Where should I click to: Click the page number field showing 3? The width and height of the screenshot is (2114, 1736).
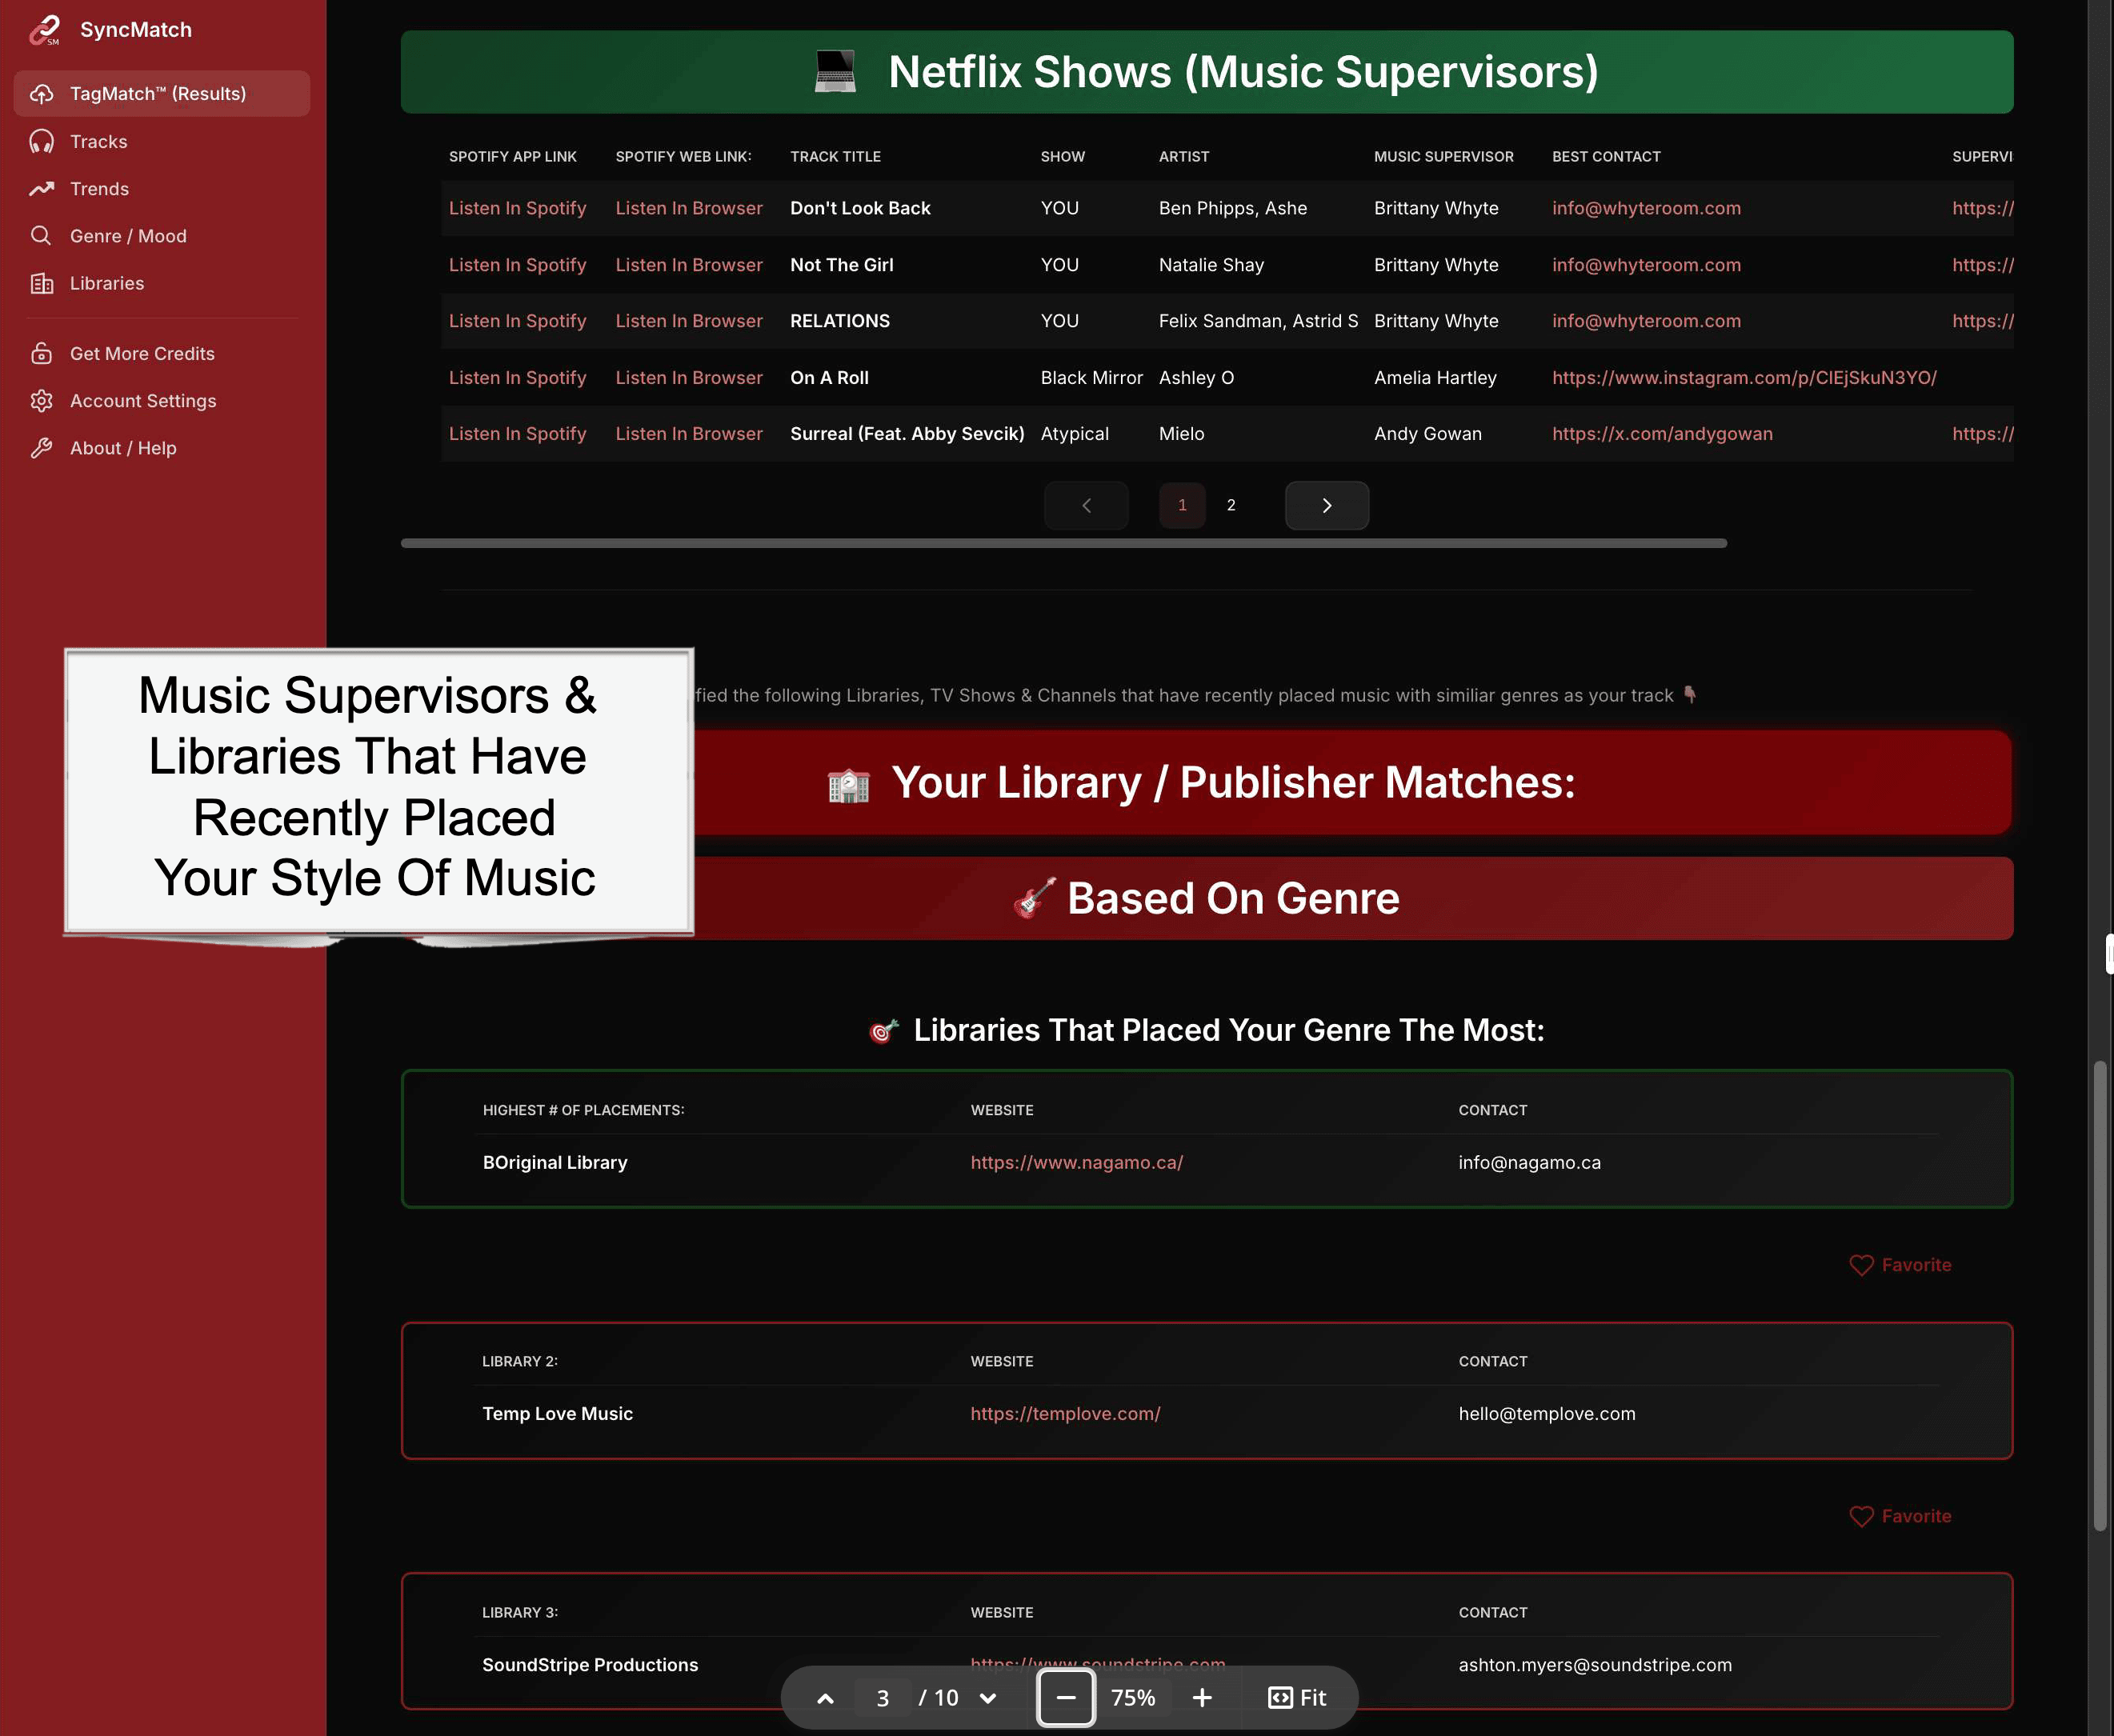point(883,1698)
